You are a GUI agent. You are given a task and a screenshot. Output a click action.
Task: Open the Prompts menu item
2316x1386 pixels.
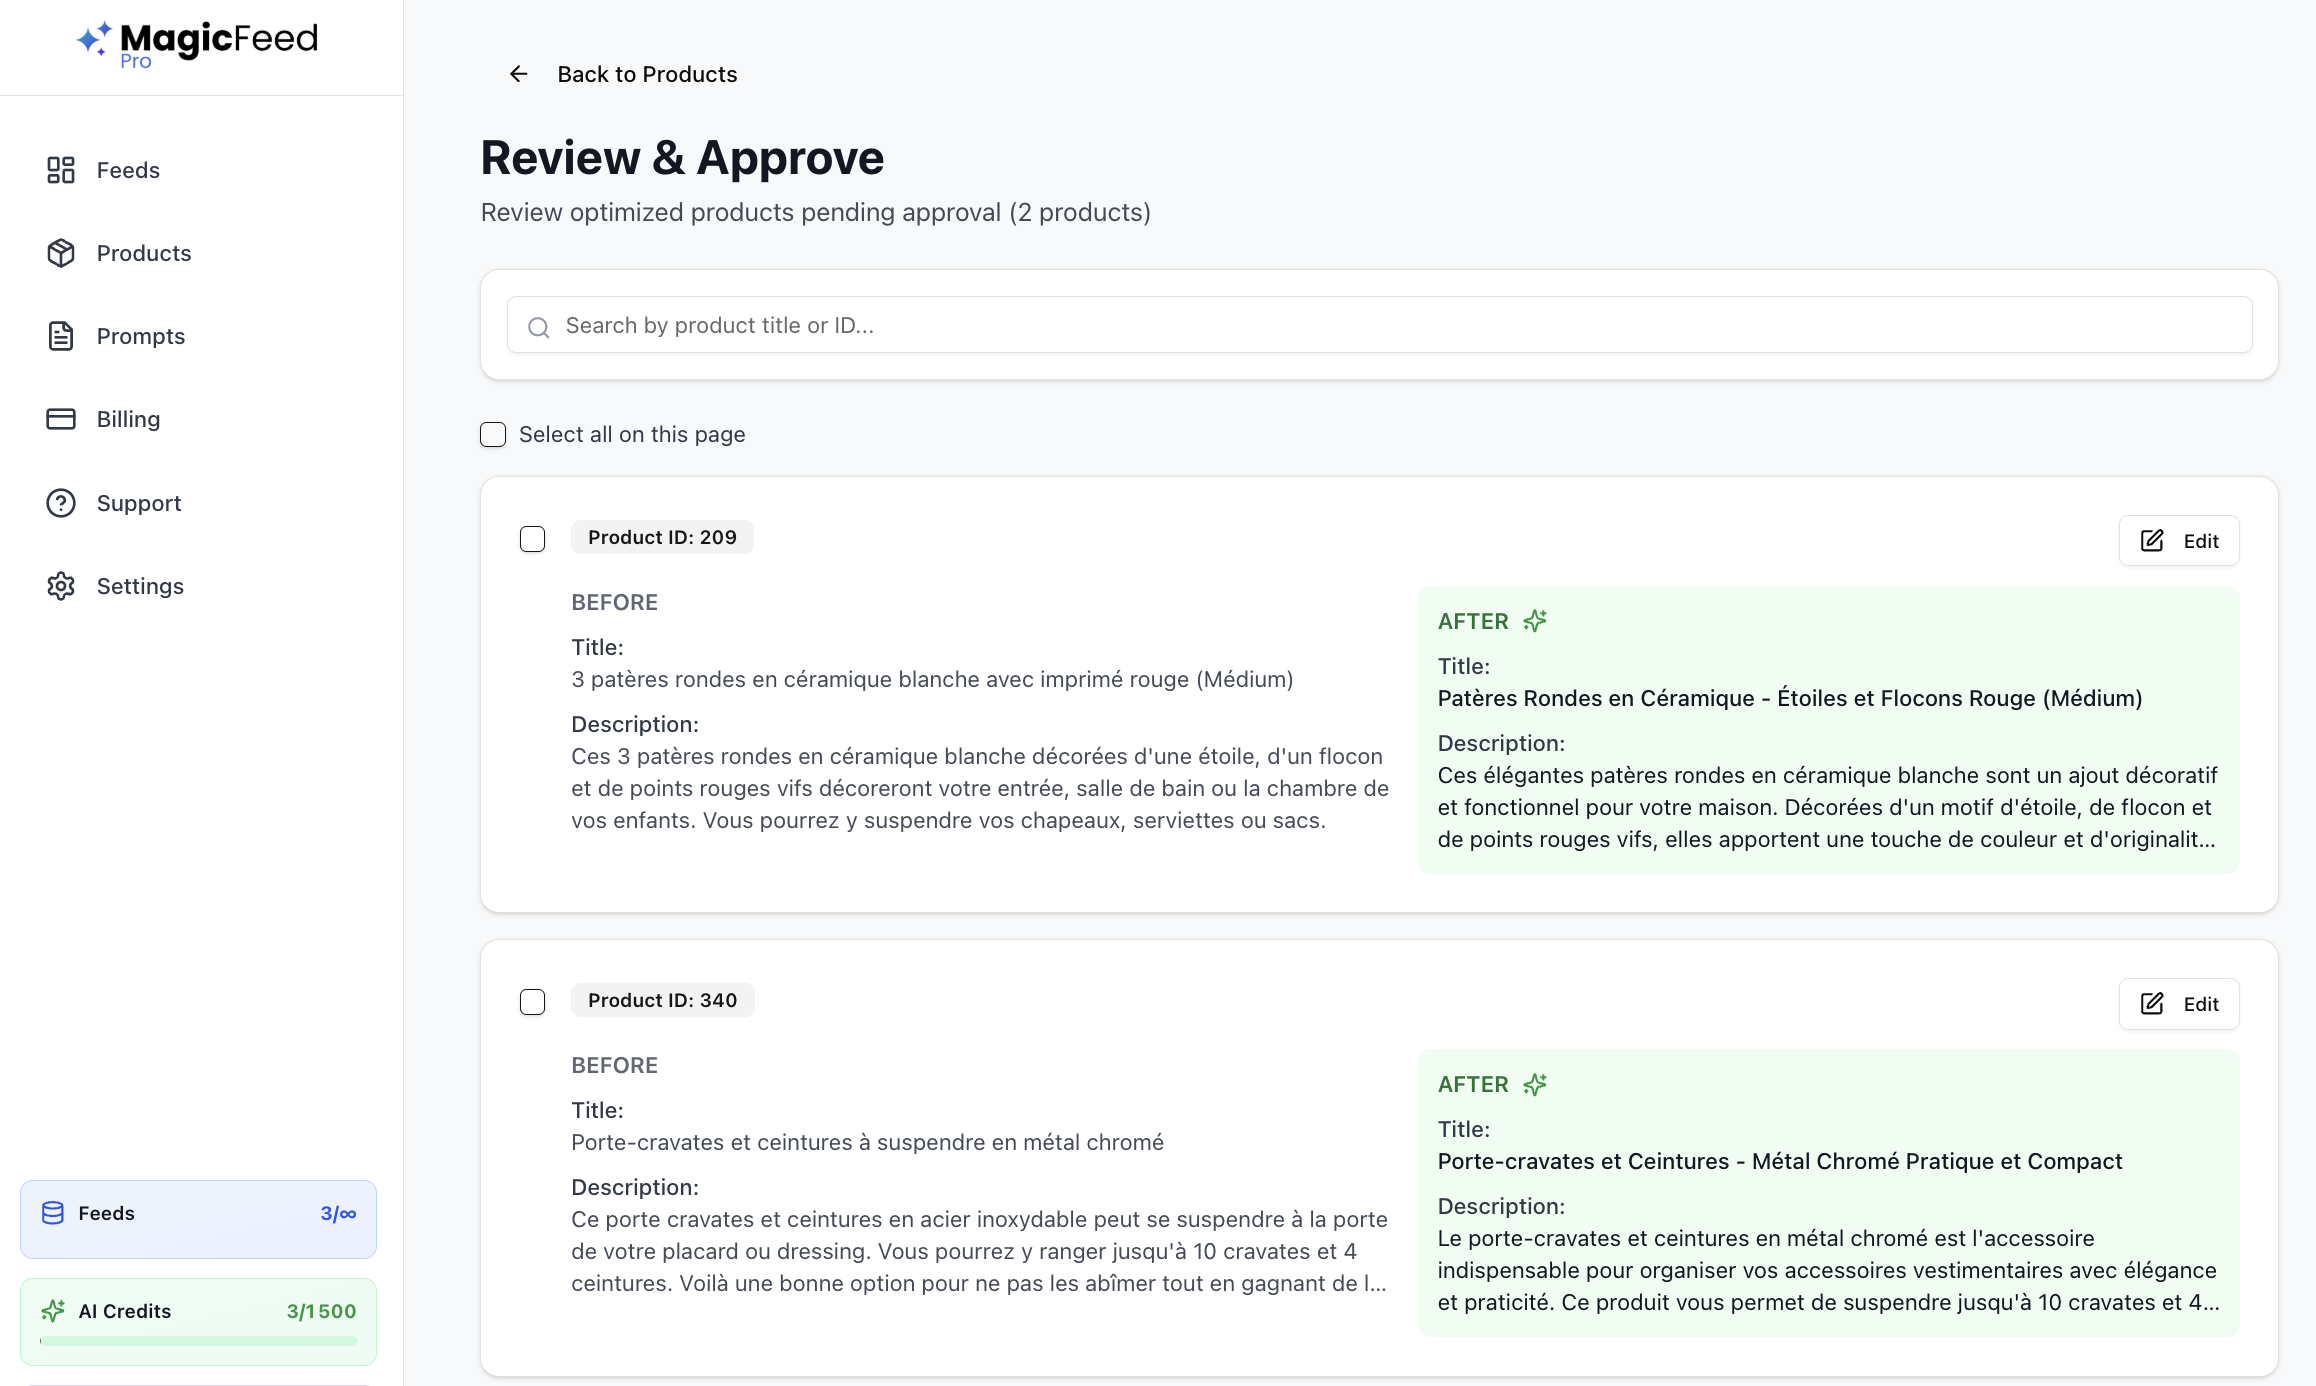140,336
